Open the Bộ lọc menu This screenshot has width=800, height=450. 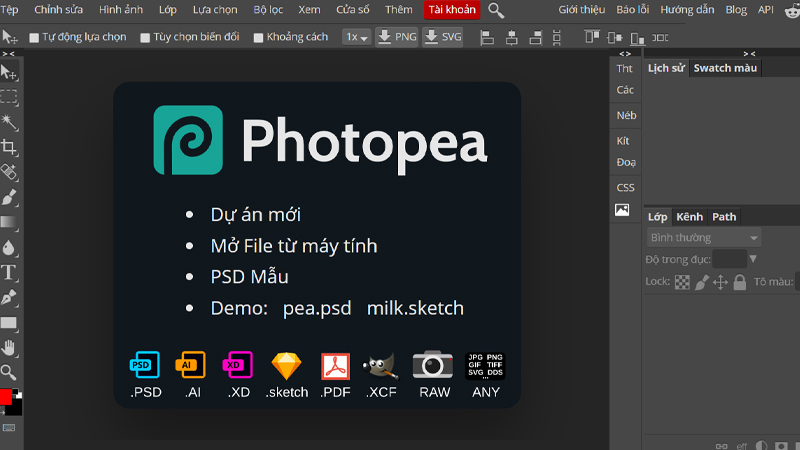tap(268, 10)
